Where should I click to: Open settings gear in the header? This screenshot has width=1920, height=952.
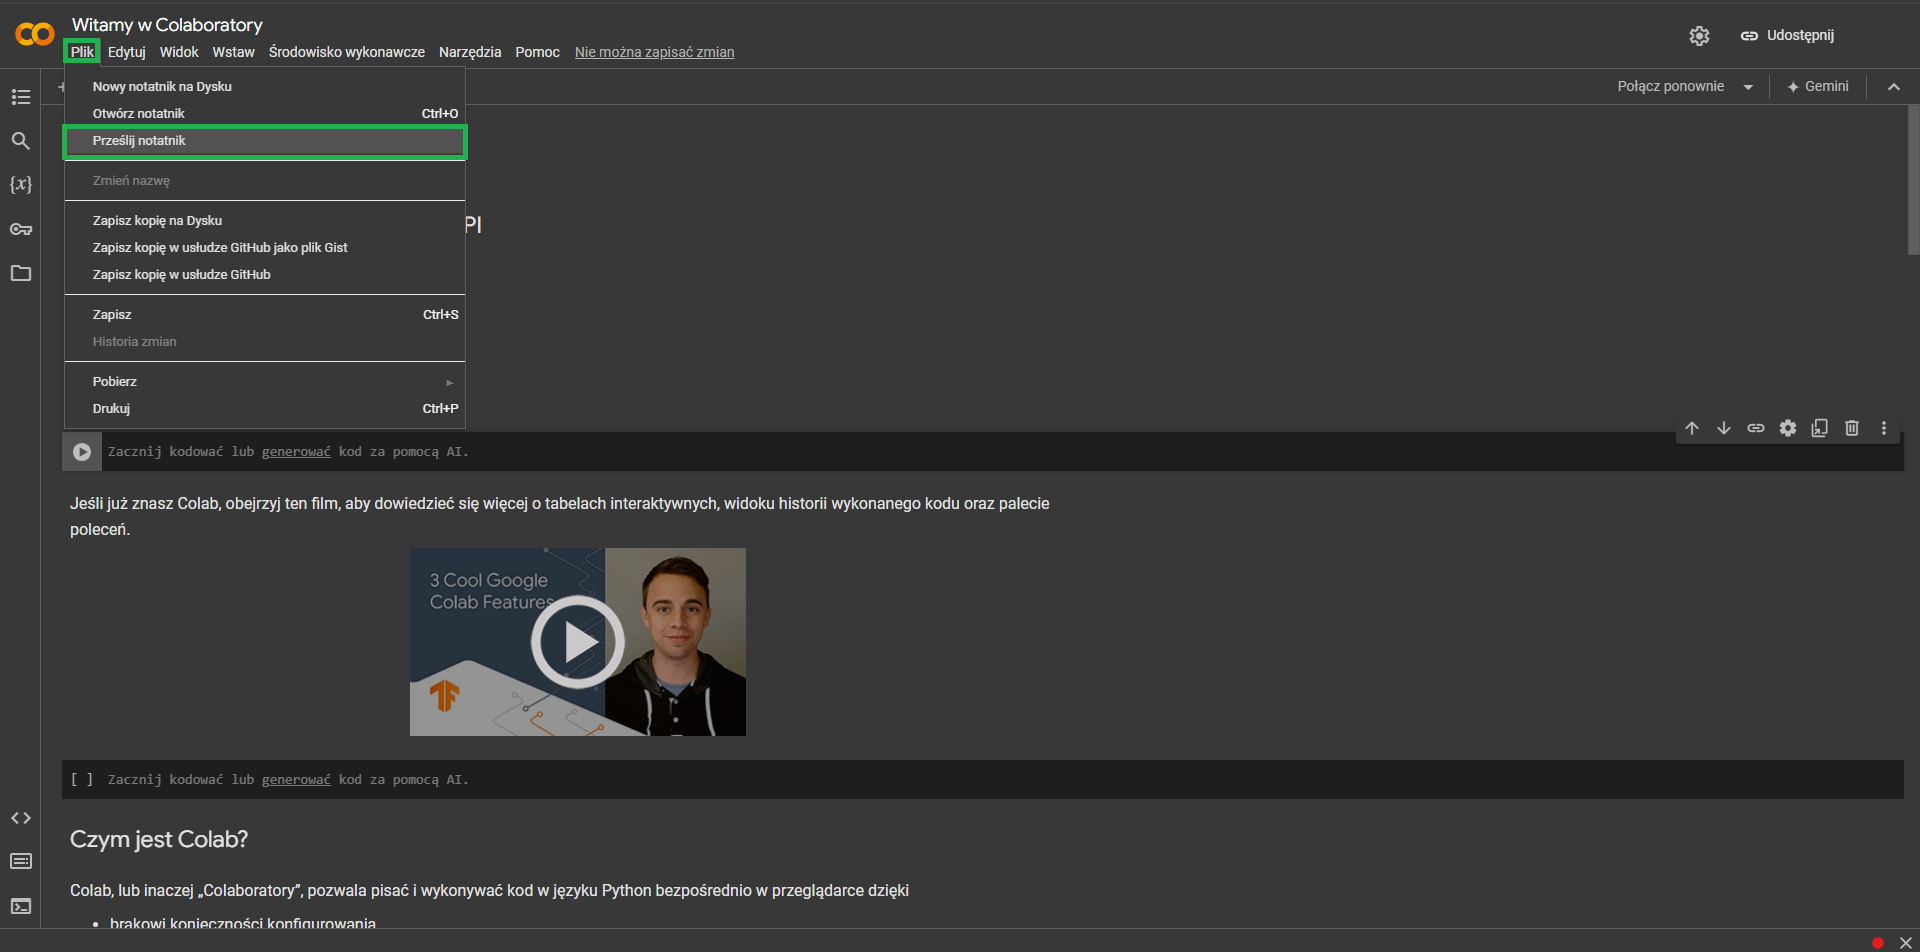tap(1699, 36)
